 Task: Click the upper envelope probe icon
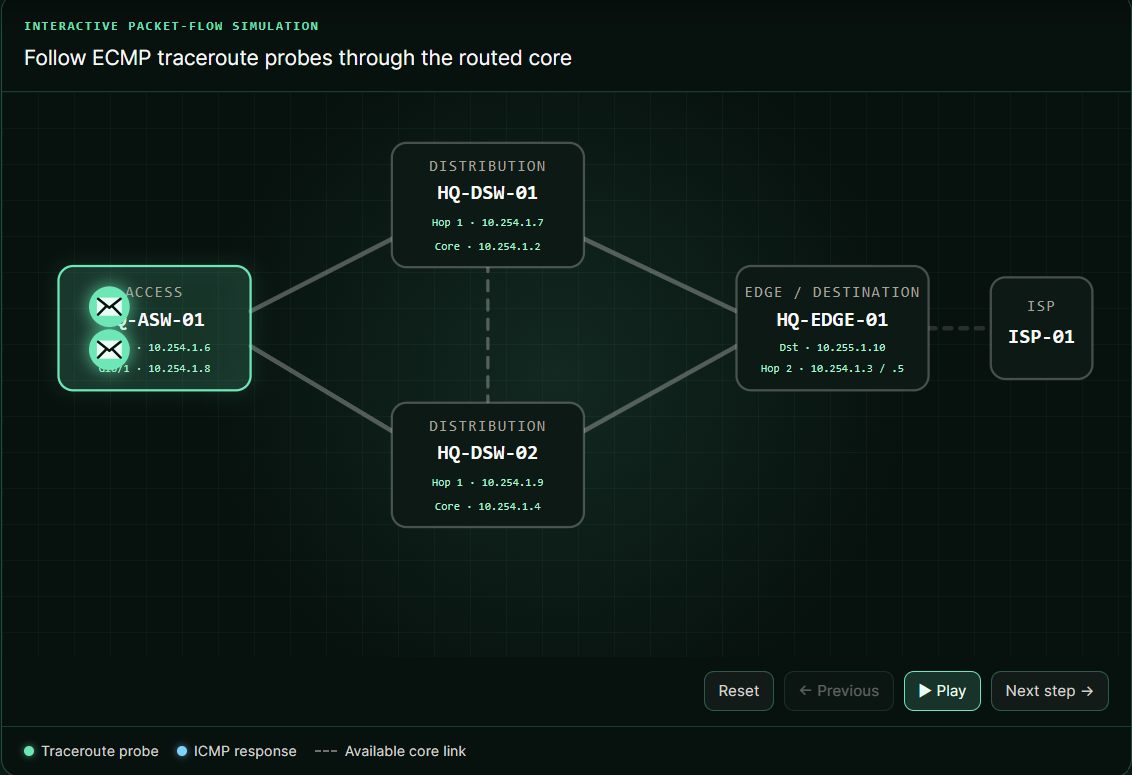[x=109, y=307]
